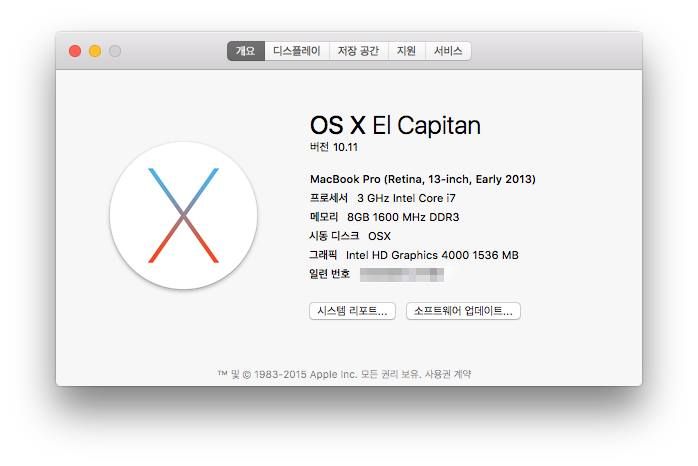Click the 시동 디스크 OSX entry
The image size is (698, 466).
pyautogui.click(x=351, y=236)
